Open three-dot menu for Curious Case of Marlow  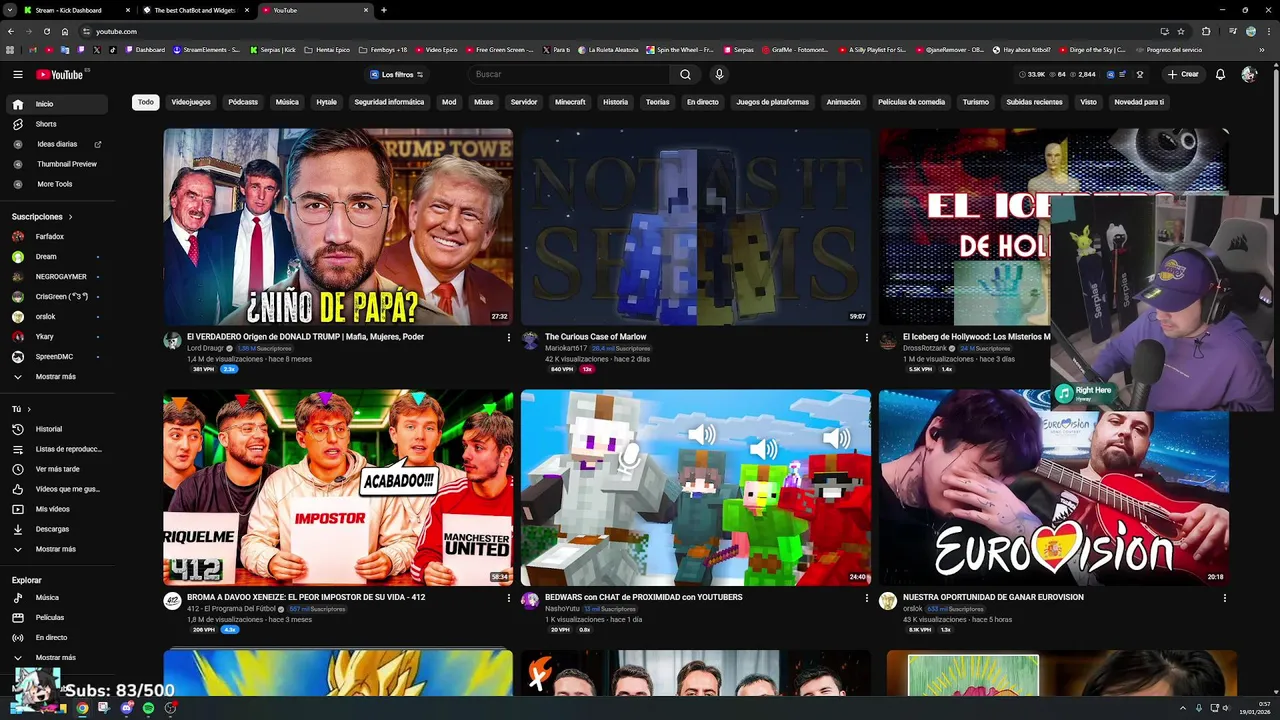point(866,338)
